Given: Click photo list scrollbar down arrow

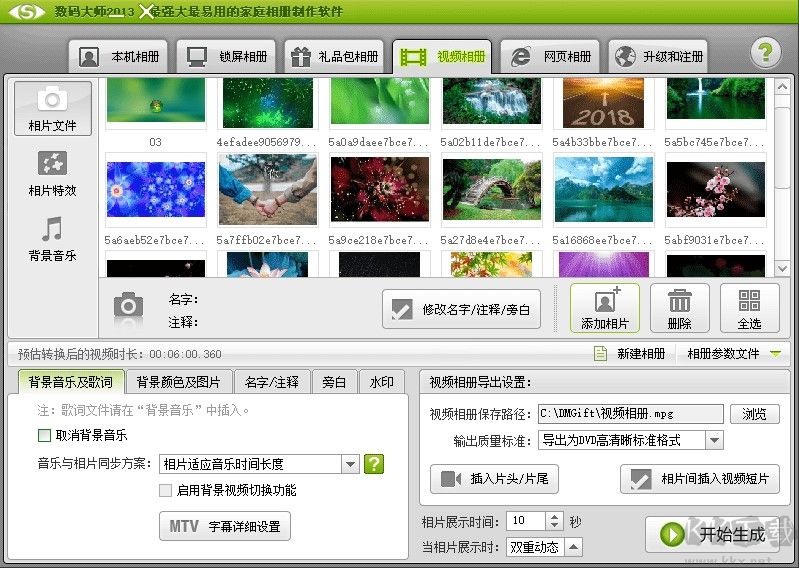Looking at the screenshot, I should click(782, 268).
